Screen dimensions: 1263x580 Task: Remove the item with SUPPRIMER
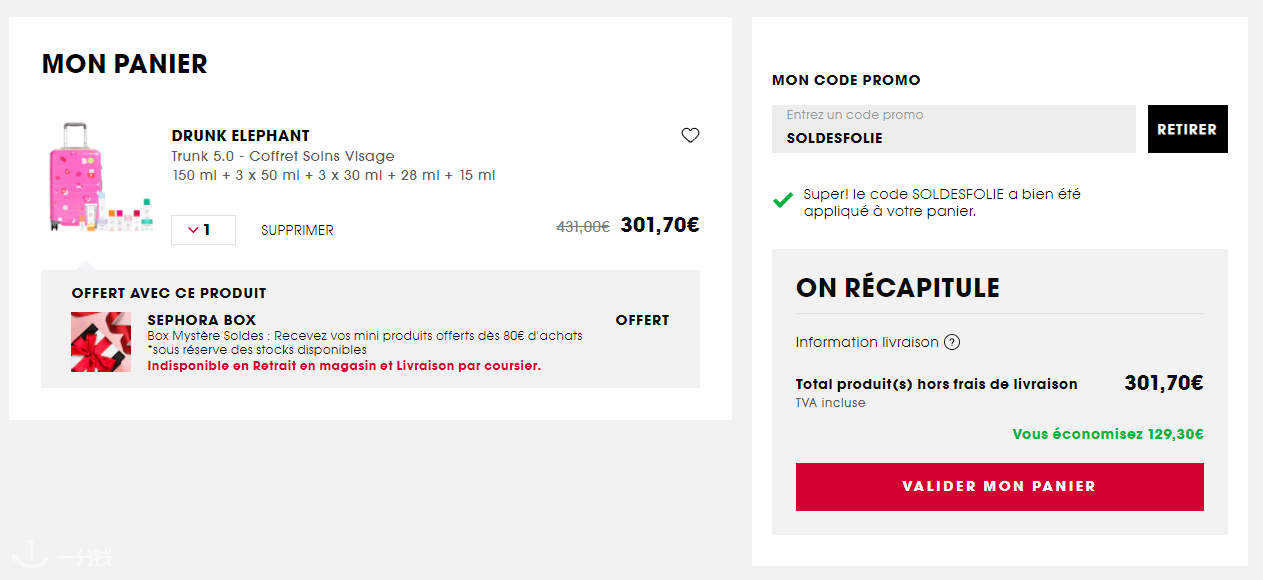click(x=297, y=230)
